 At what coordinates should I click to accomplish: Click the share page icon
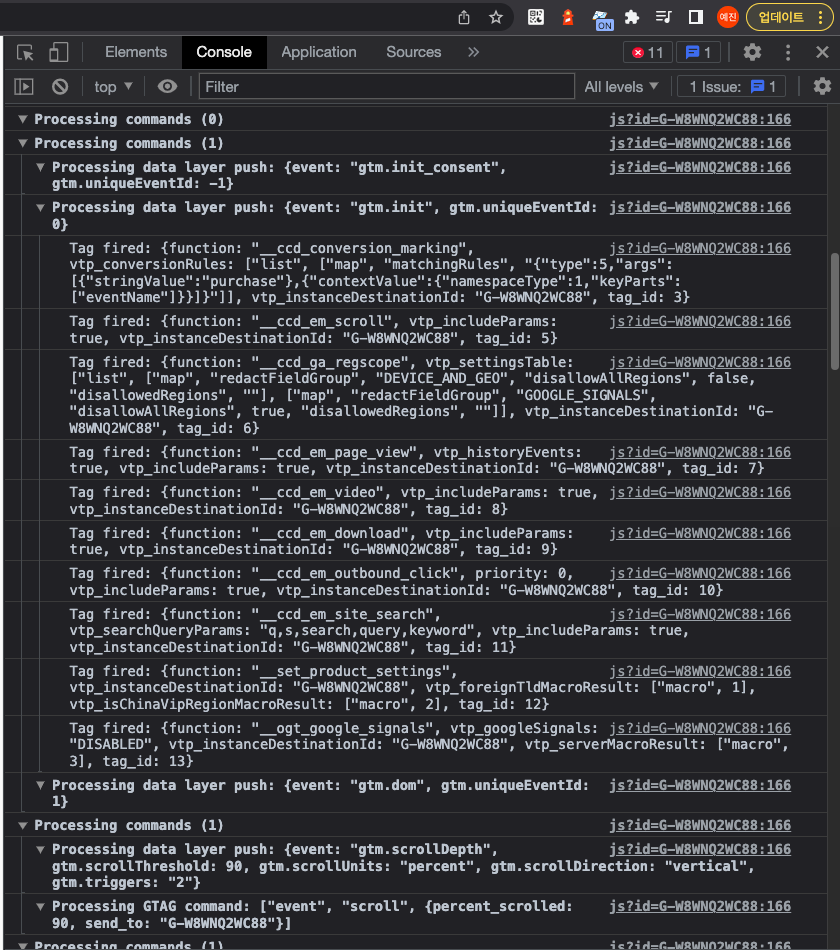[x=464, y=18]
